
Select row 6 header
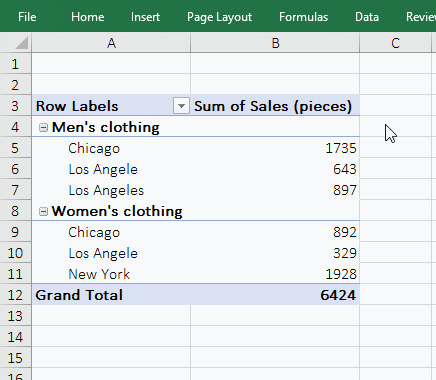point(15,169)
